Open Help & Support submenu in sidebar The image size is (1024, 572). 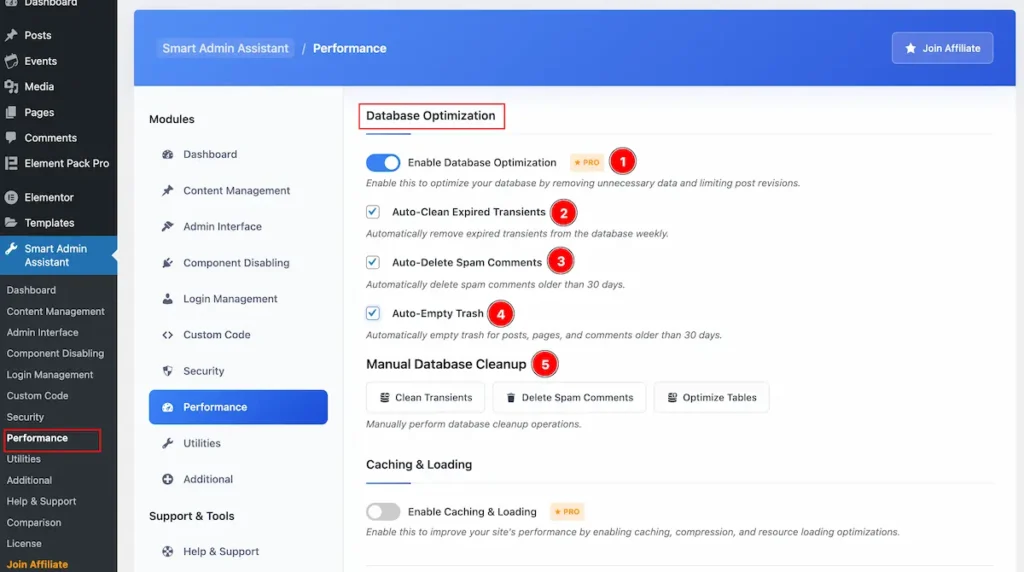tap(41, 501)
